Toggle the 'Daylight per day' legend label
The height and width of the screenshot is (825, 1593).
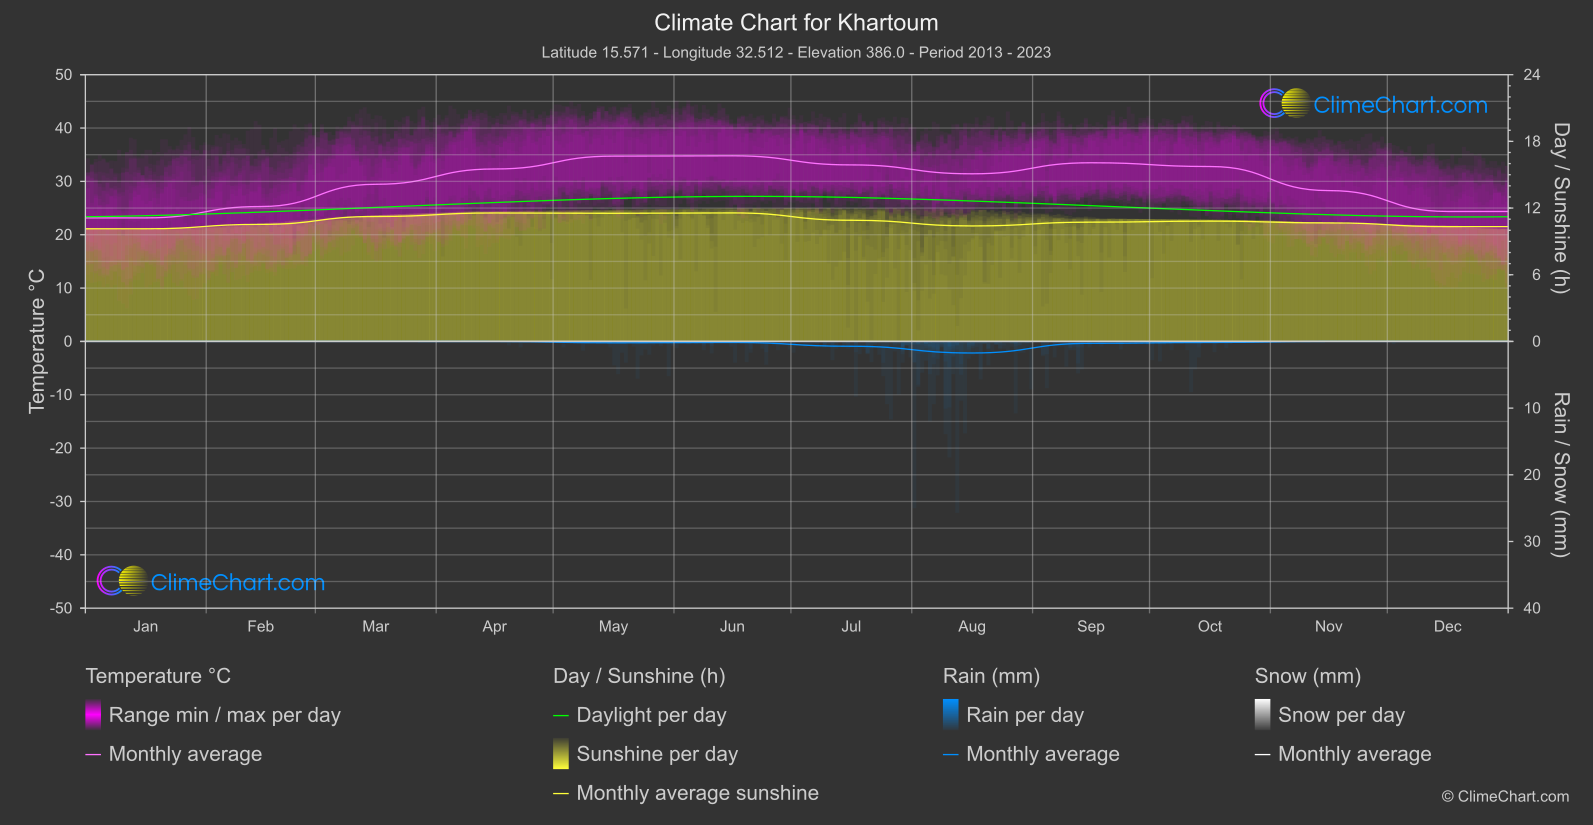coord(652,715)
